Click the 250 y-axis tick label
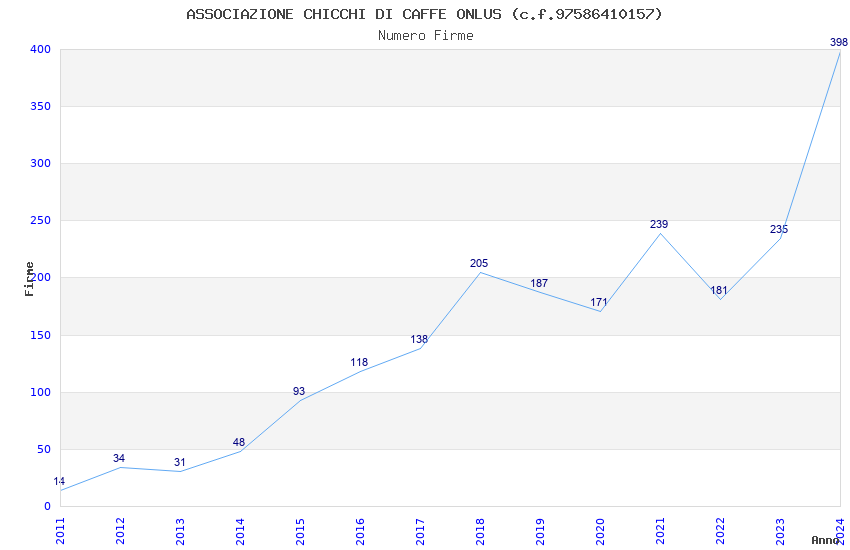The image size is (850, 550). (41, 221)
